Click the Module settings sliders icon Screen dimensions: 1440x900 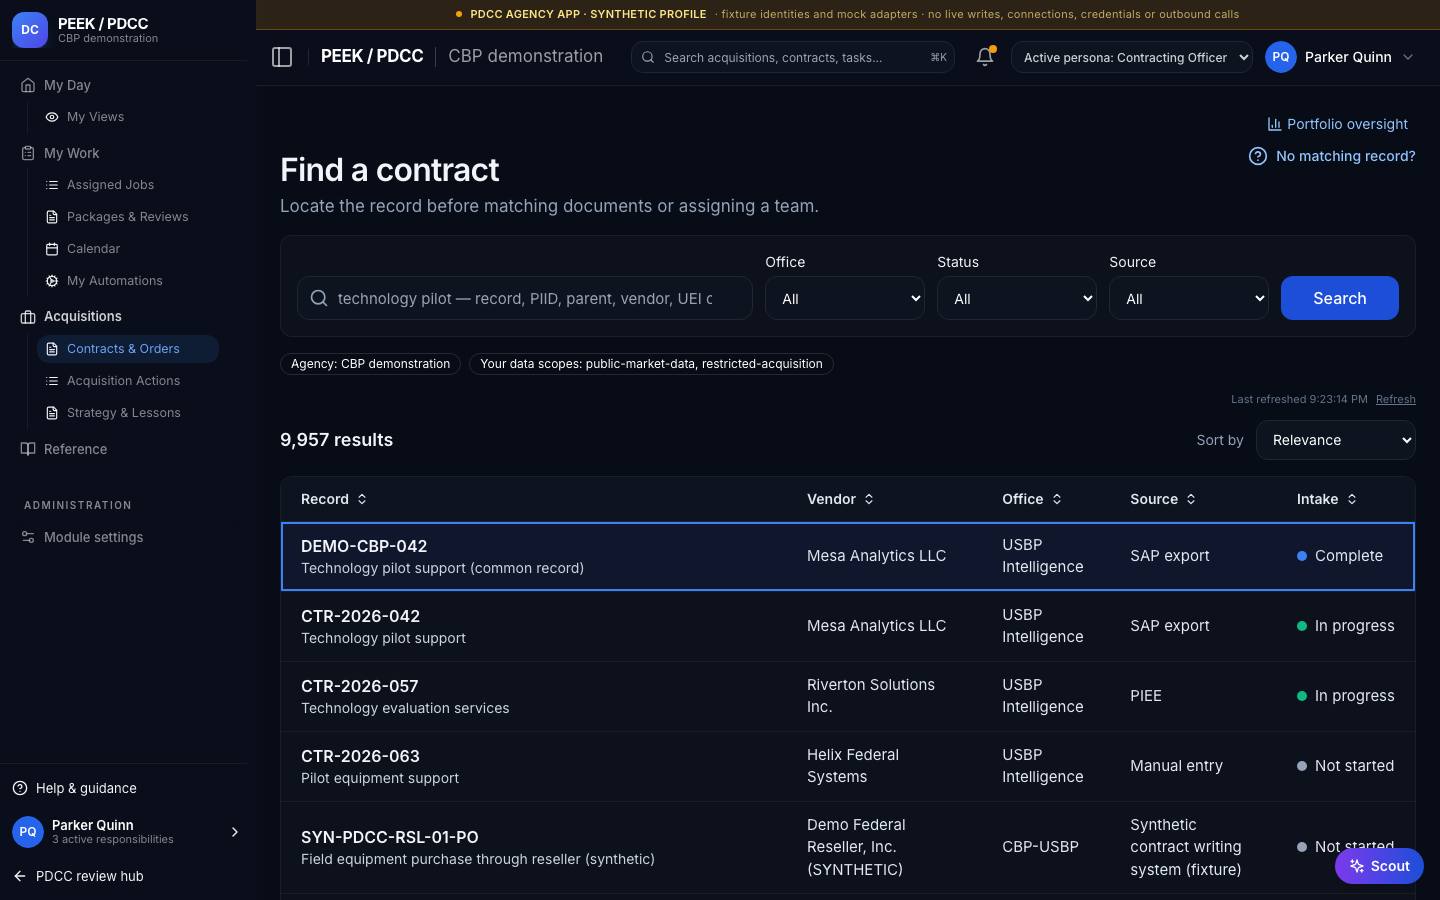(28, 537)
